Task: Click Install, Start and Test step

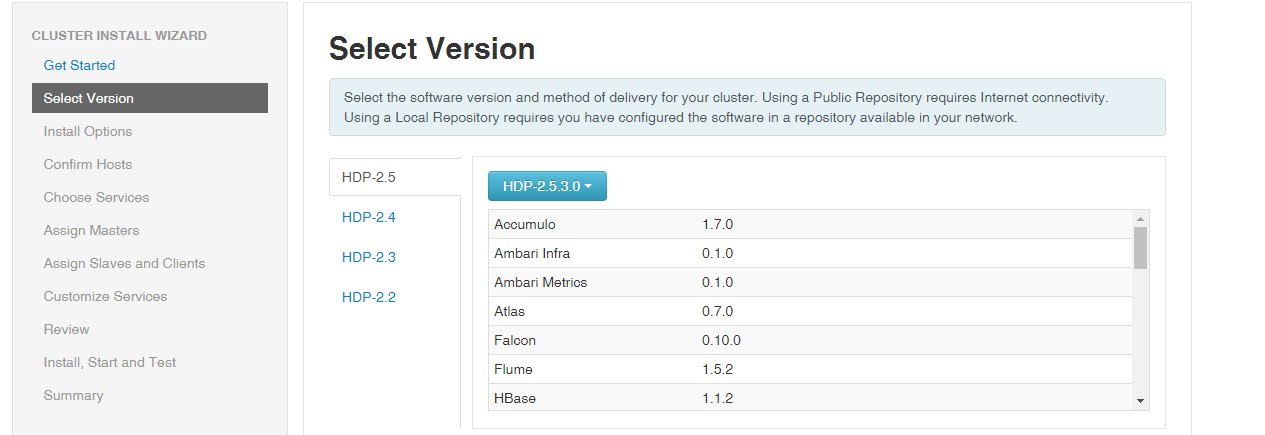Action: pyautogui.click(x=110, y=362)
